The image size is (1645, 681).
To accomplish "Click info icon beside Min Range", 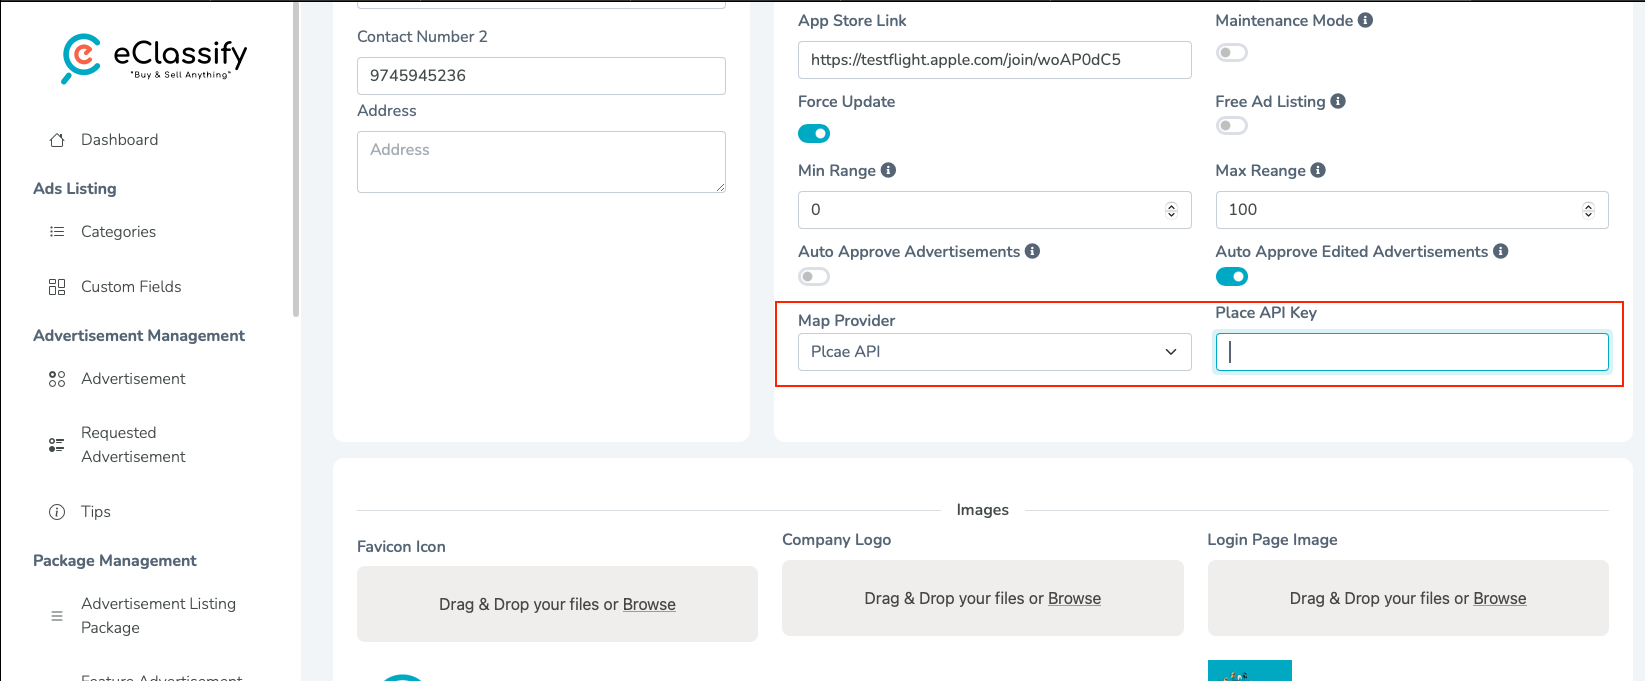I will 888,170.
